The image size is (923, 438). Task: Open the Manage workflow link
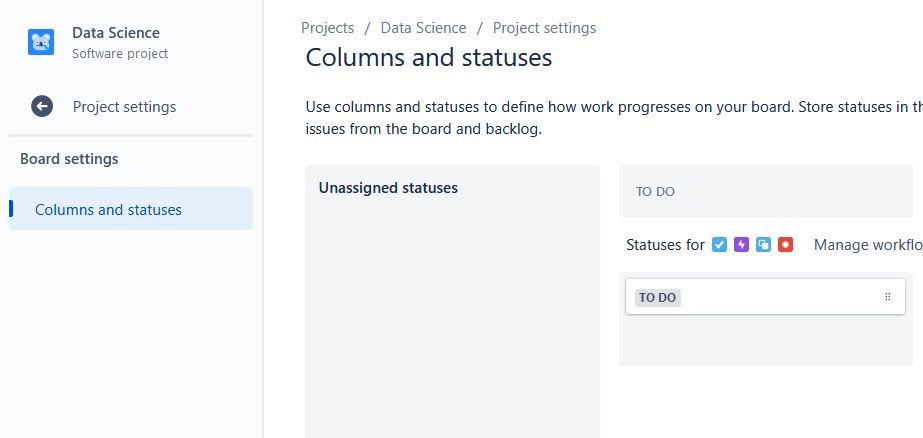tap(868, 245)
